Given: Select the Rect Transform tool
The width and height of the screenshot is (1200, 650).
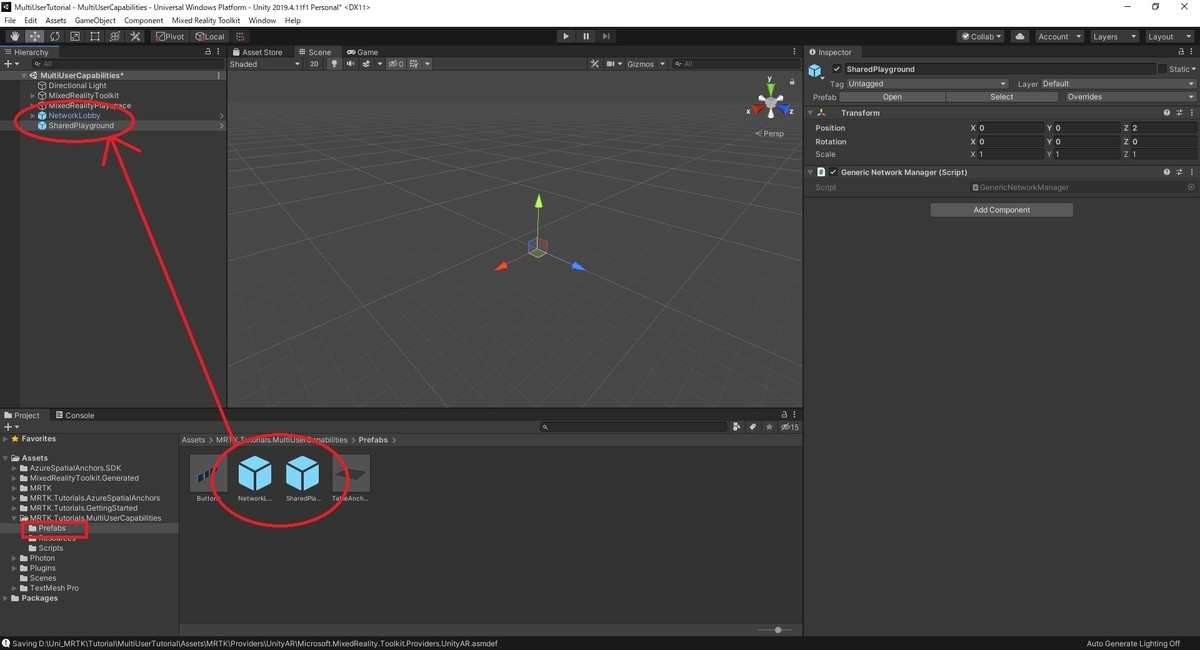Looking at the screenshot, I should (95, 36).
